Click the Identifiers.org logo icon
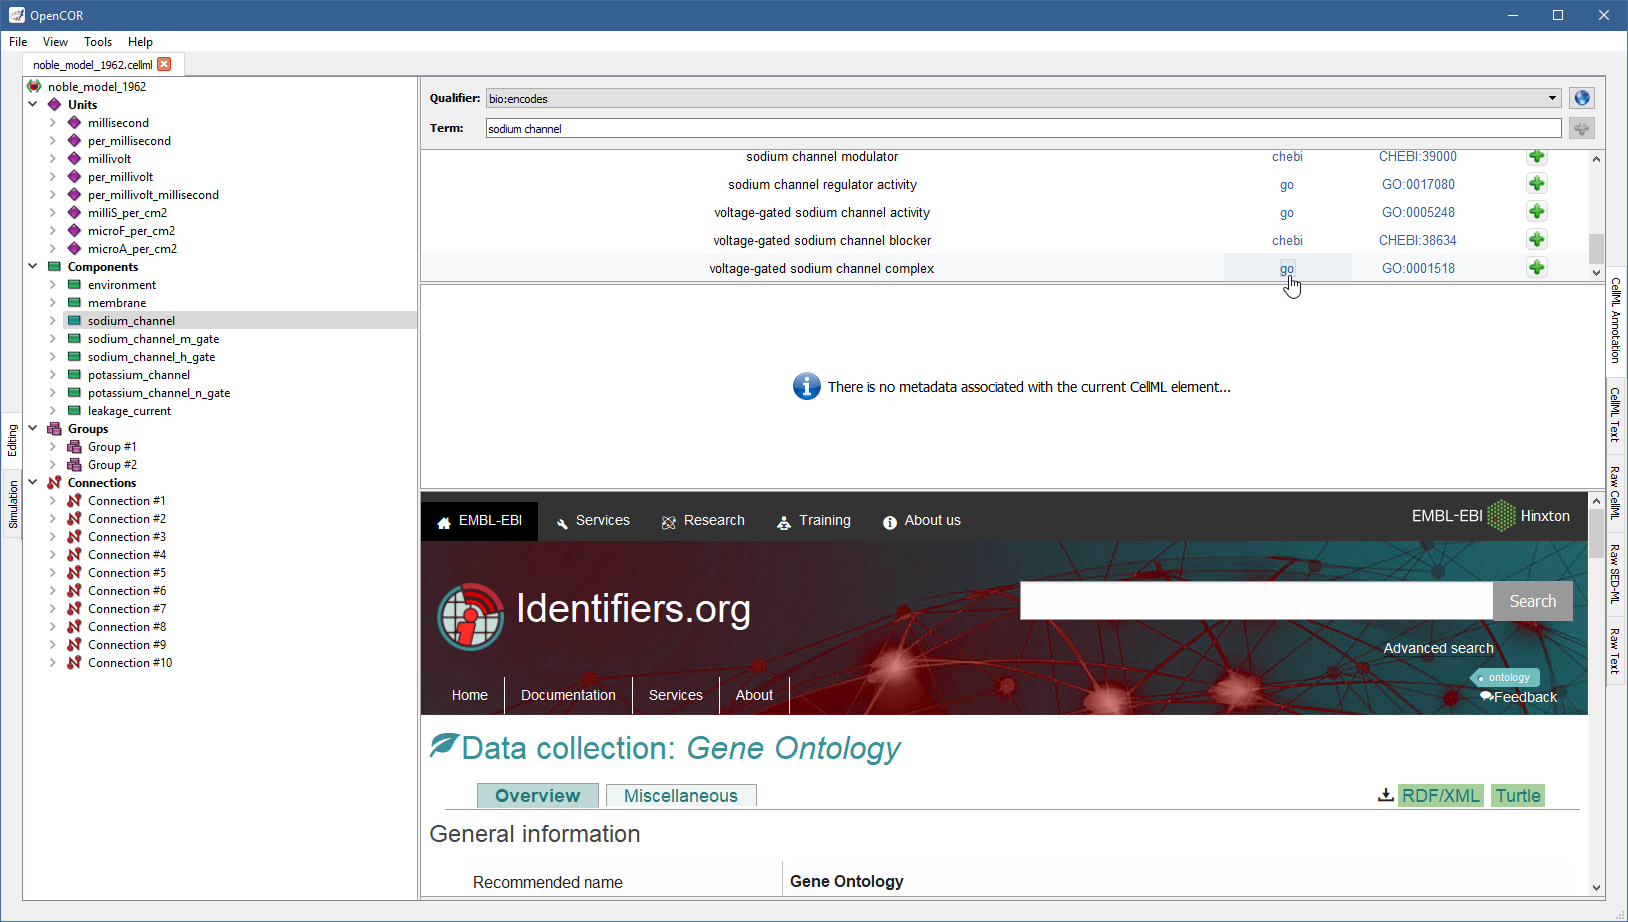1628x922 pixels. tap(470, 615)
